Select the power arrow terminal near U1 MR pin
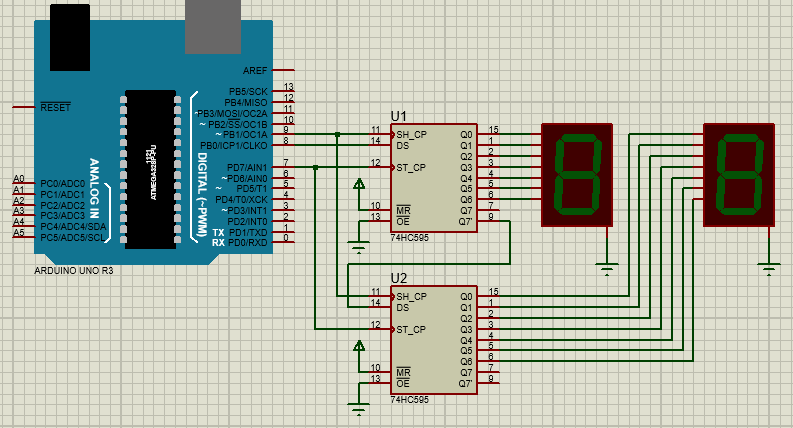Screen dimensions: 793x428 pos(359,184)
